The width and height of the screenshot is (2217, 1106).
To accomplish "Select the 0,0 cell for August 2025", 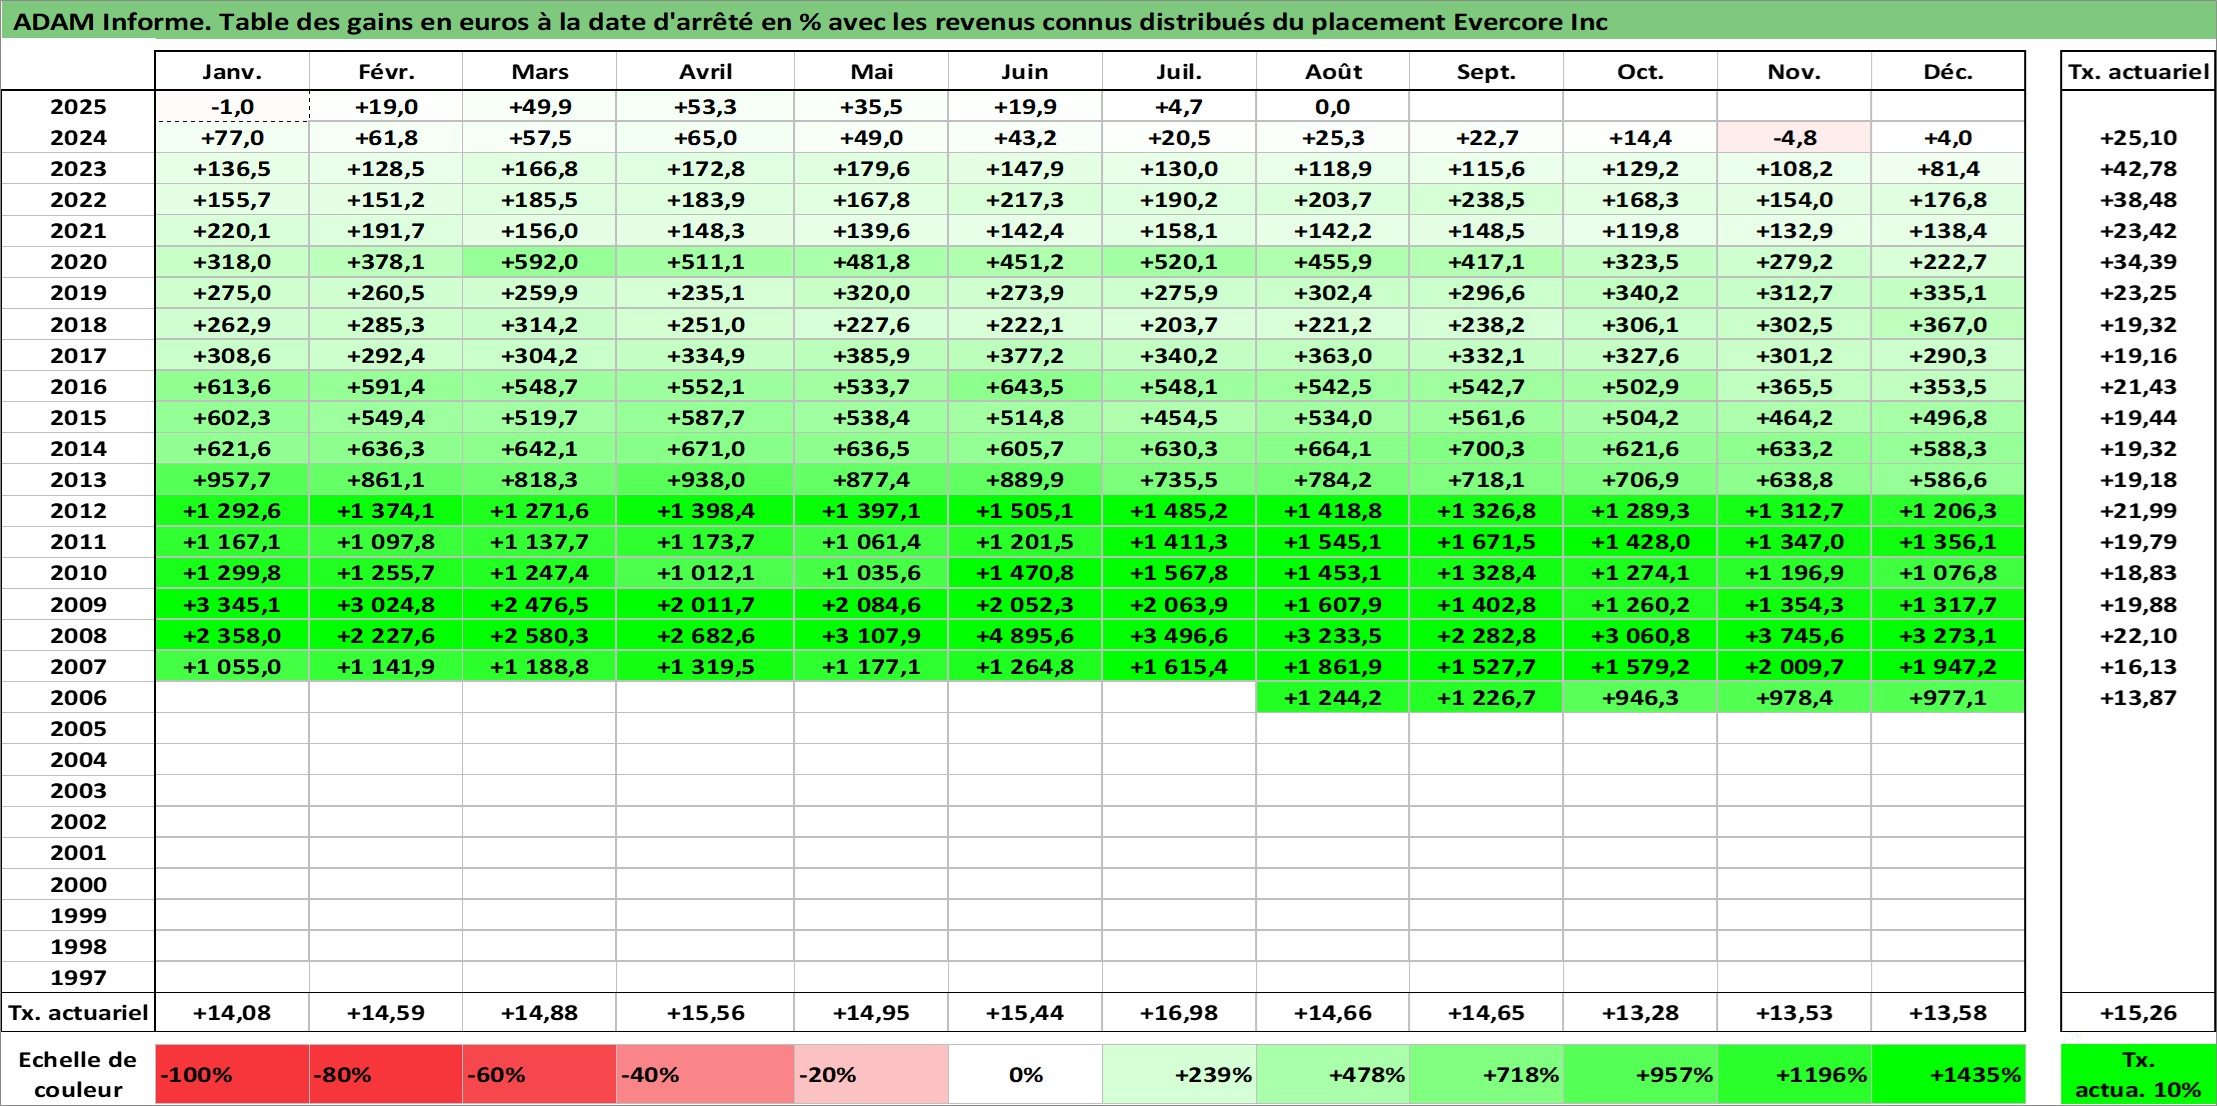I will pyautogui.click(x=1332, y=107).
